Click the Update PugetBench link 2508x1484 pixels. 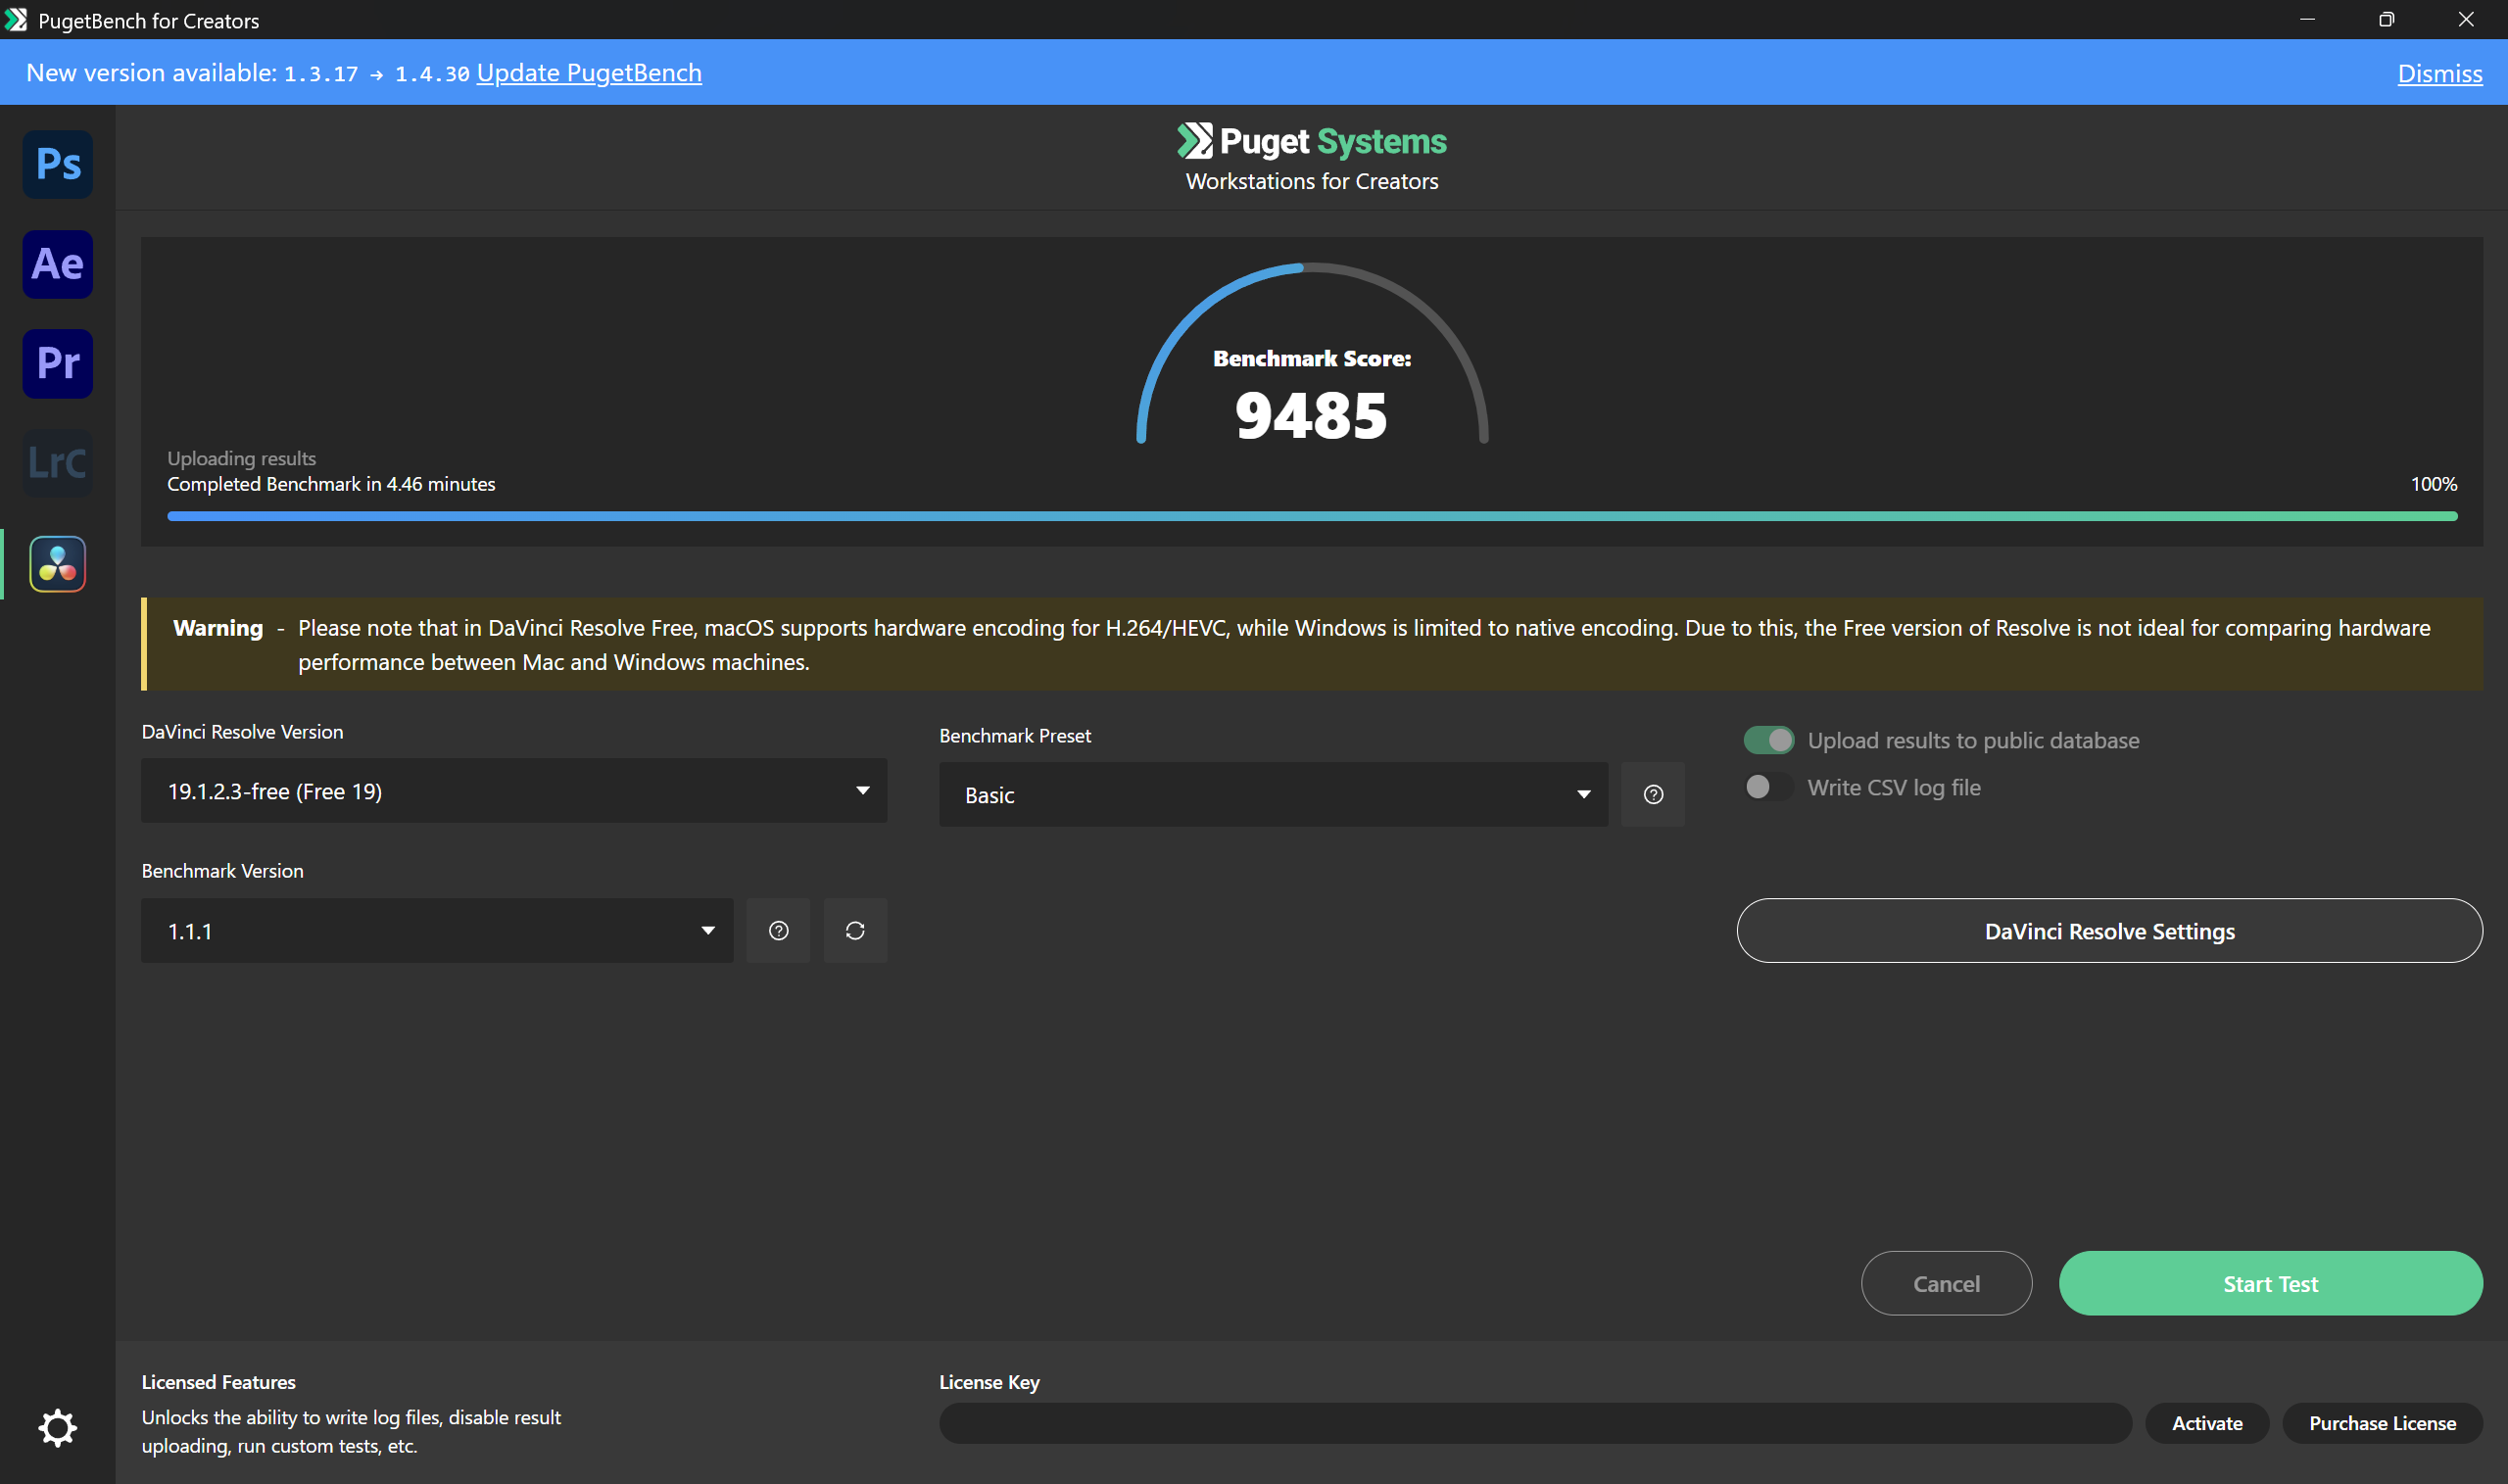tap(589, 73)
